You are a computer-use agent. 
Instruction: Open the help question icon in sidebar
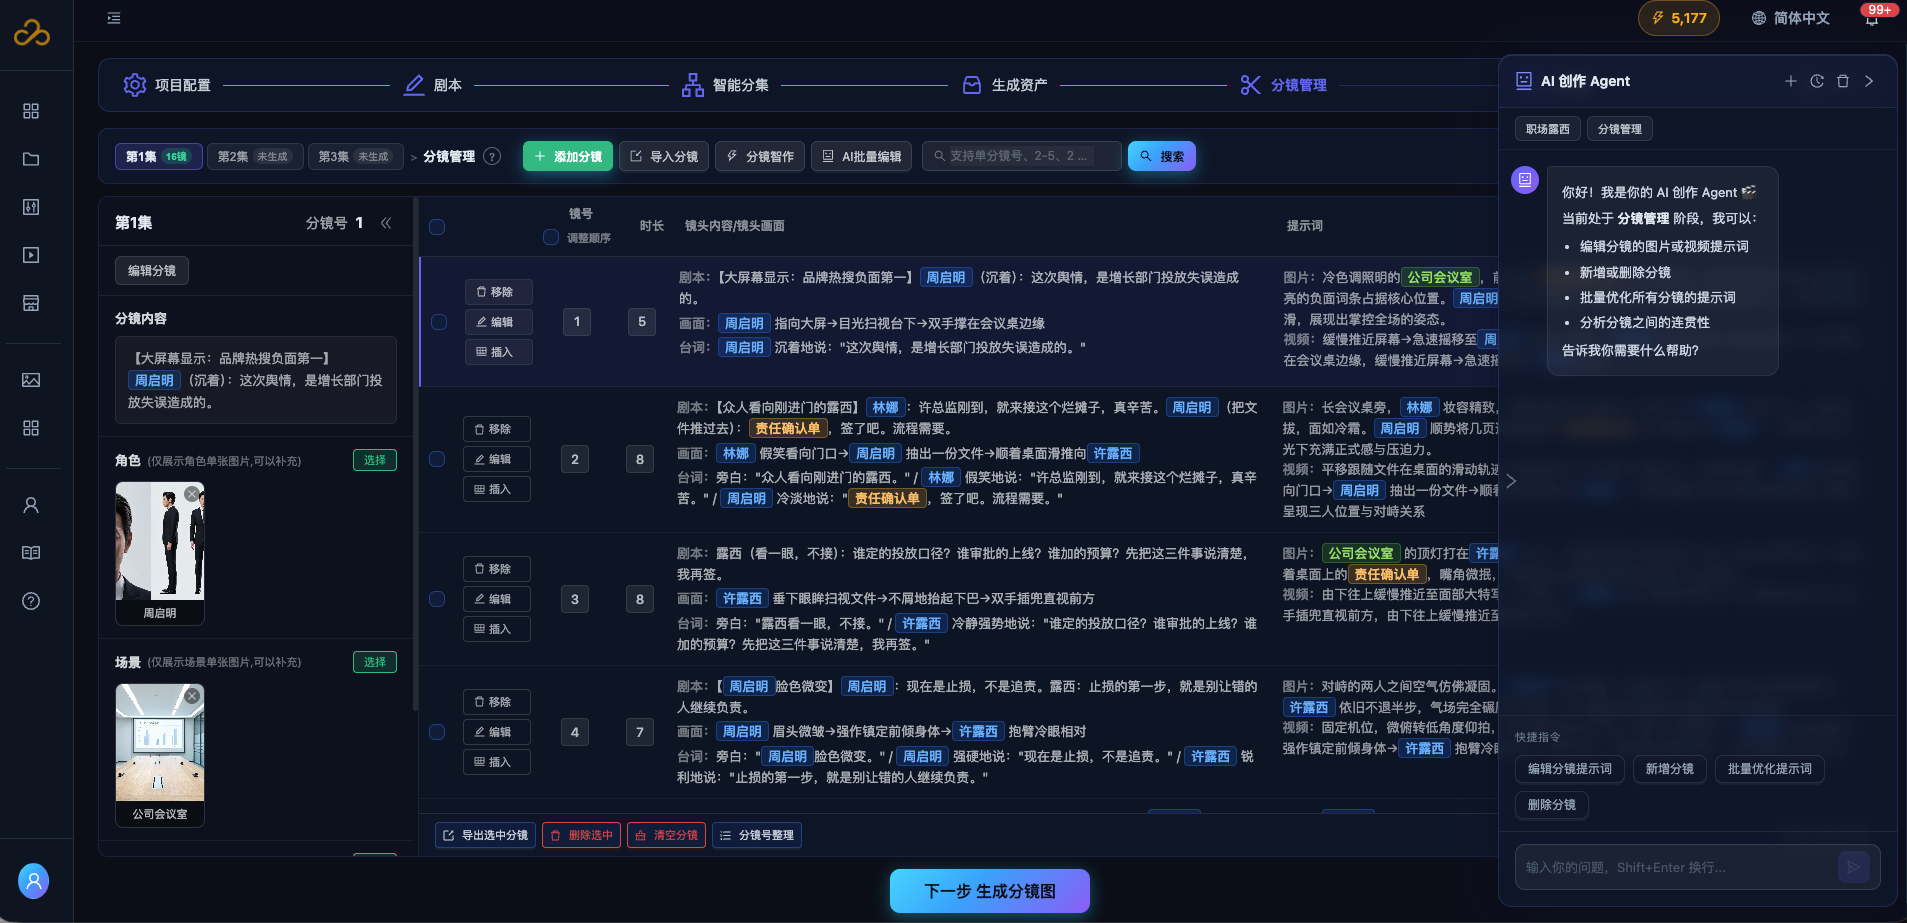pyautogui.click(x=31, y=601)
